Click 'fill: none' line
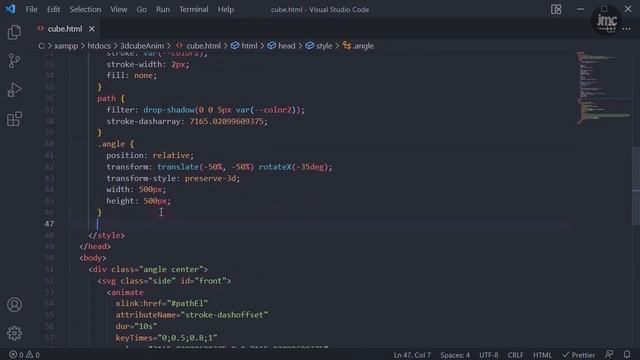This screenshot has width=640, height=360. [x=131, y=75]
